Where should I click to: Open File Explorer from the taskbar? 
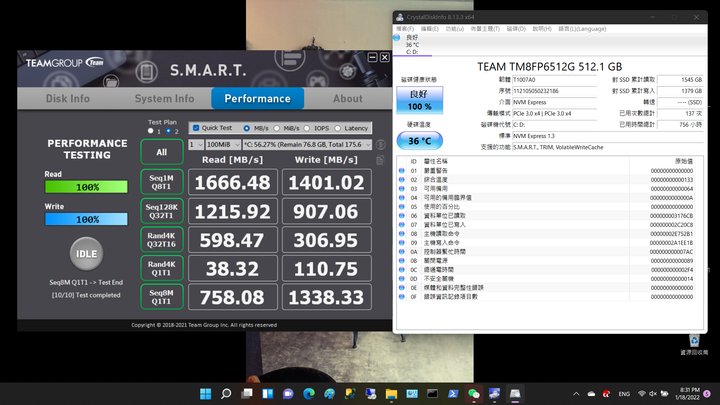(391, 394)
